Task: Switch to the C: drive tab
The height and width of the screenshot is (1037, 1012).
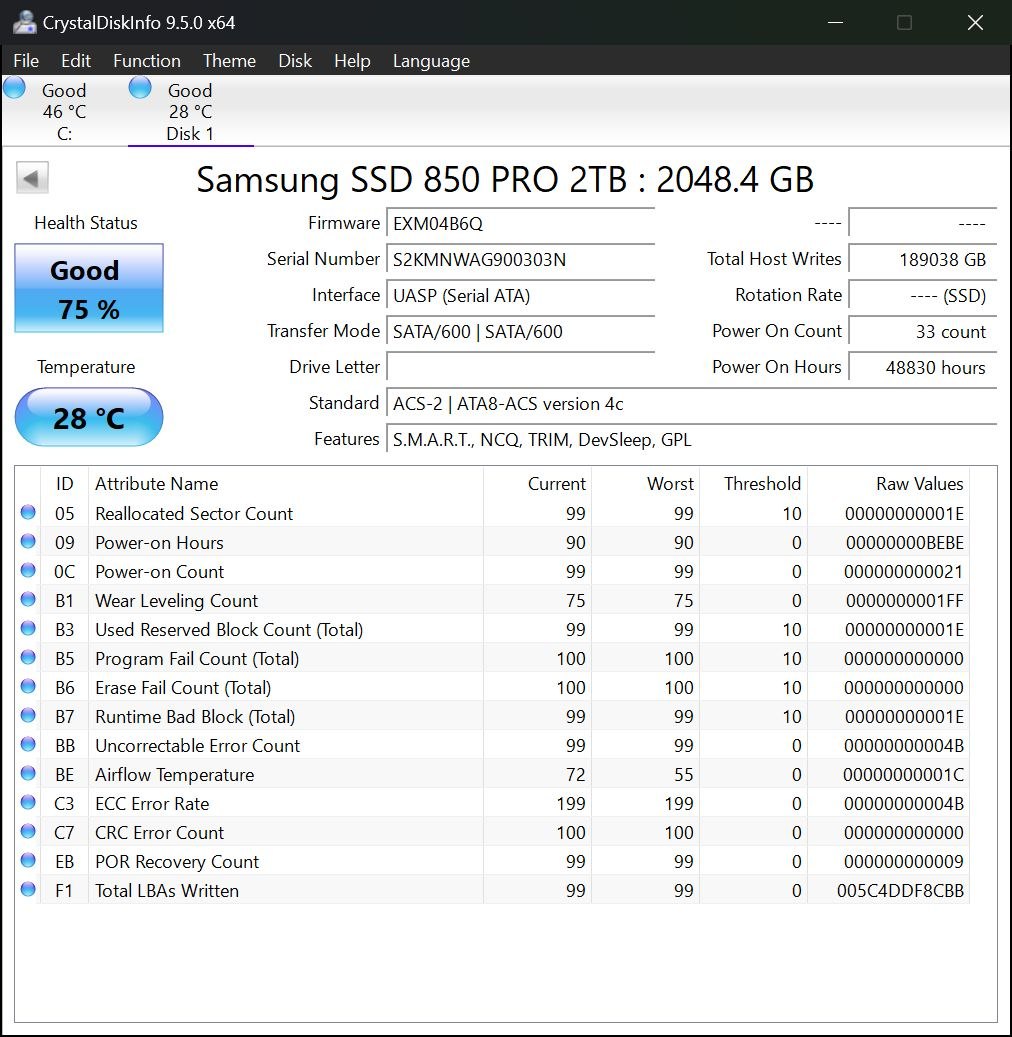Action: [x=64, y=112]
